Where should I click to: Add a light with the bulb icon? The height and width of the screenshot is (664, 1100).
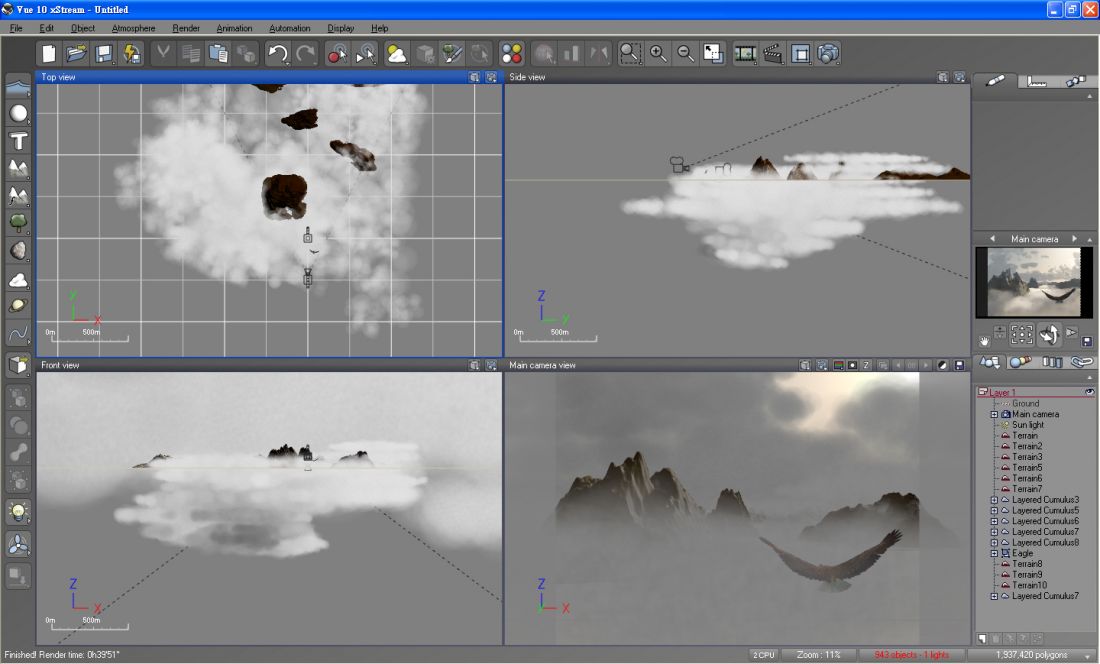point(18,512)
